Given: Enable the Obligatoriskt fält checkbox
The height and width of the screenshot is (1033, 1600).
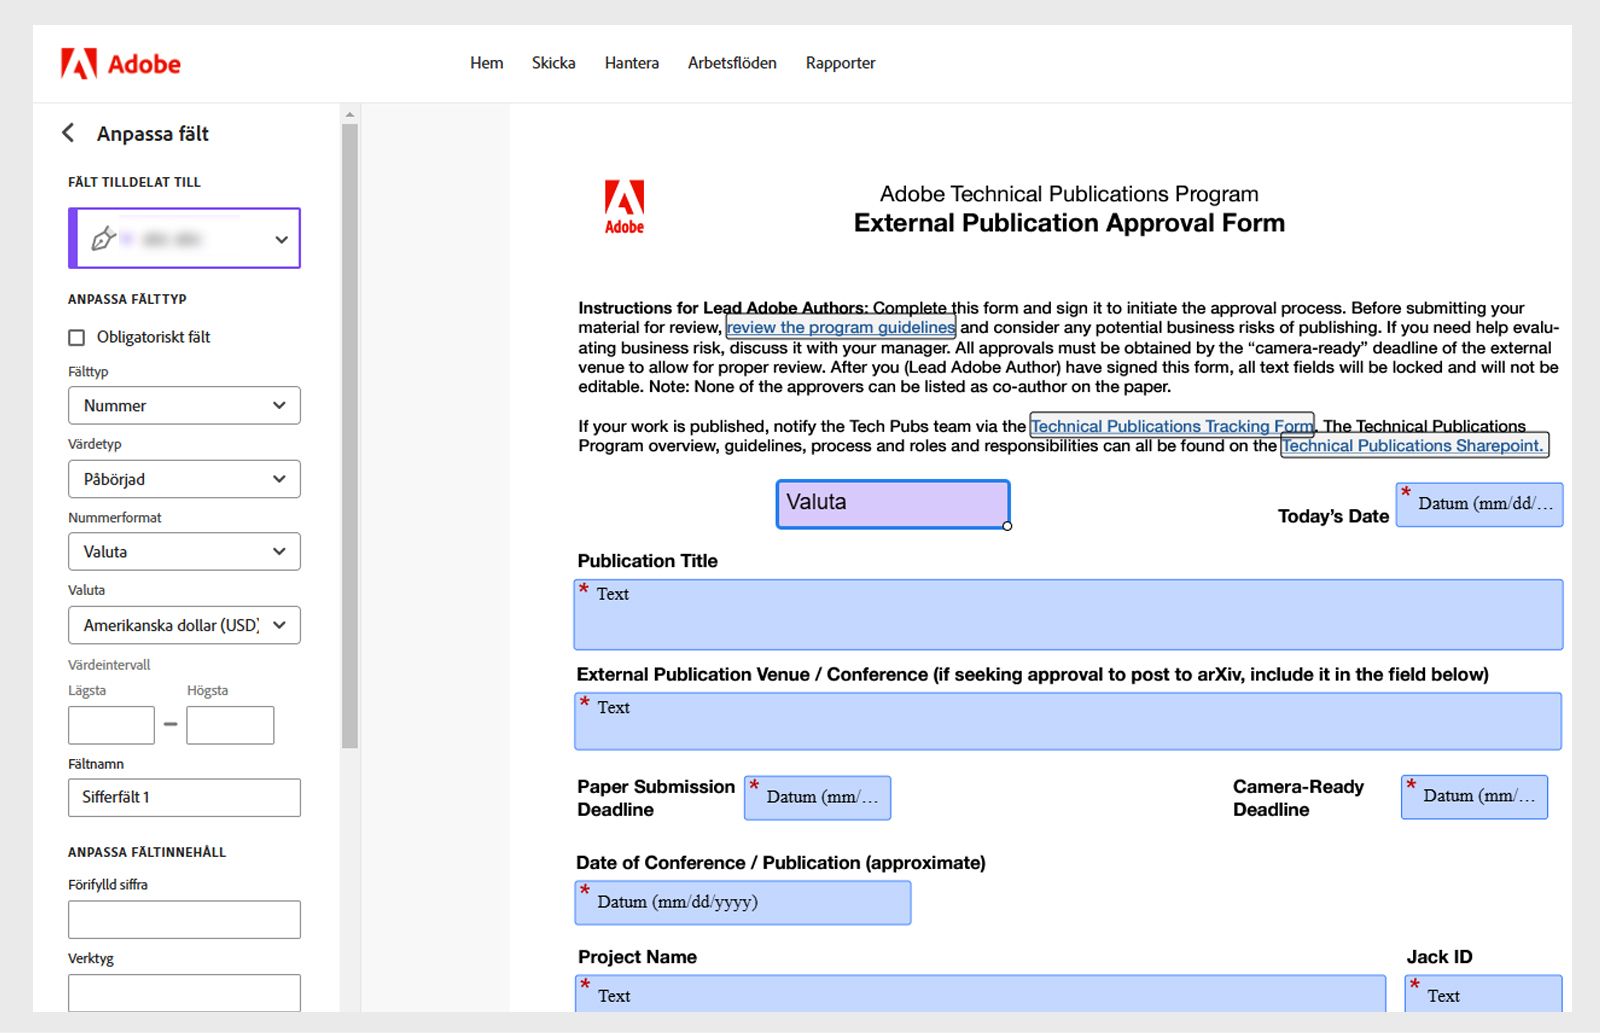Looking at the screenshot, I should (76, 338).
